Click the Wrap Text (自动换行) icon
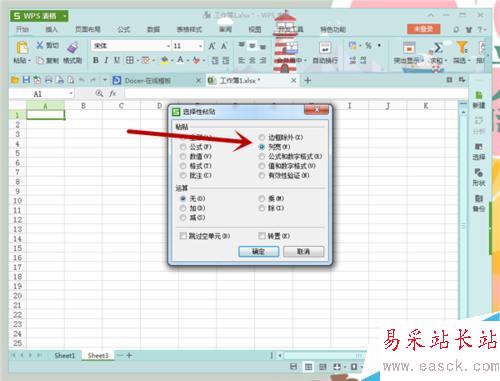Screen dimensions: 500x381 (325, 47)
